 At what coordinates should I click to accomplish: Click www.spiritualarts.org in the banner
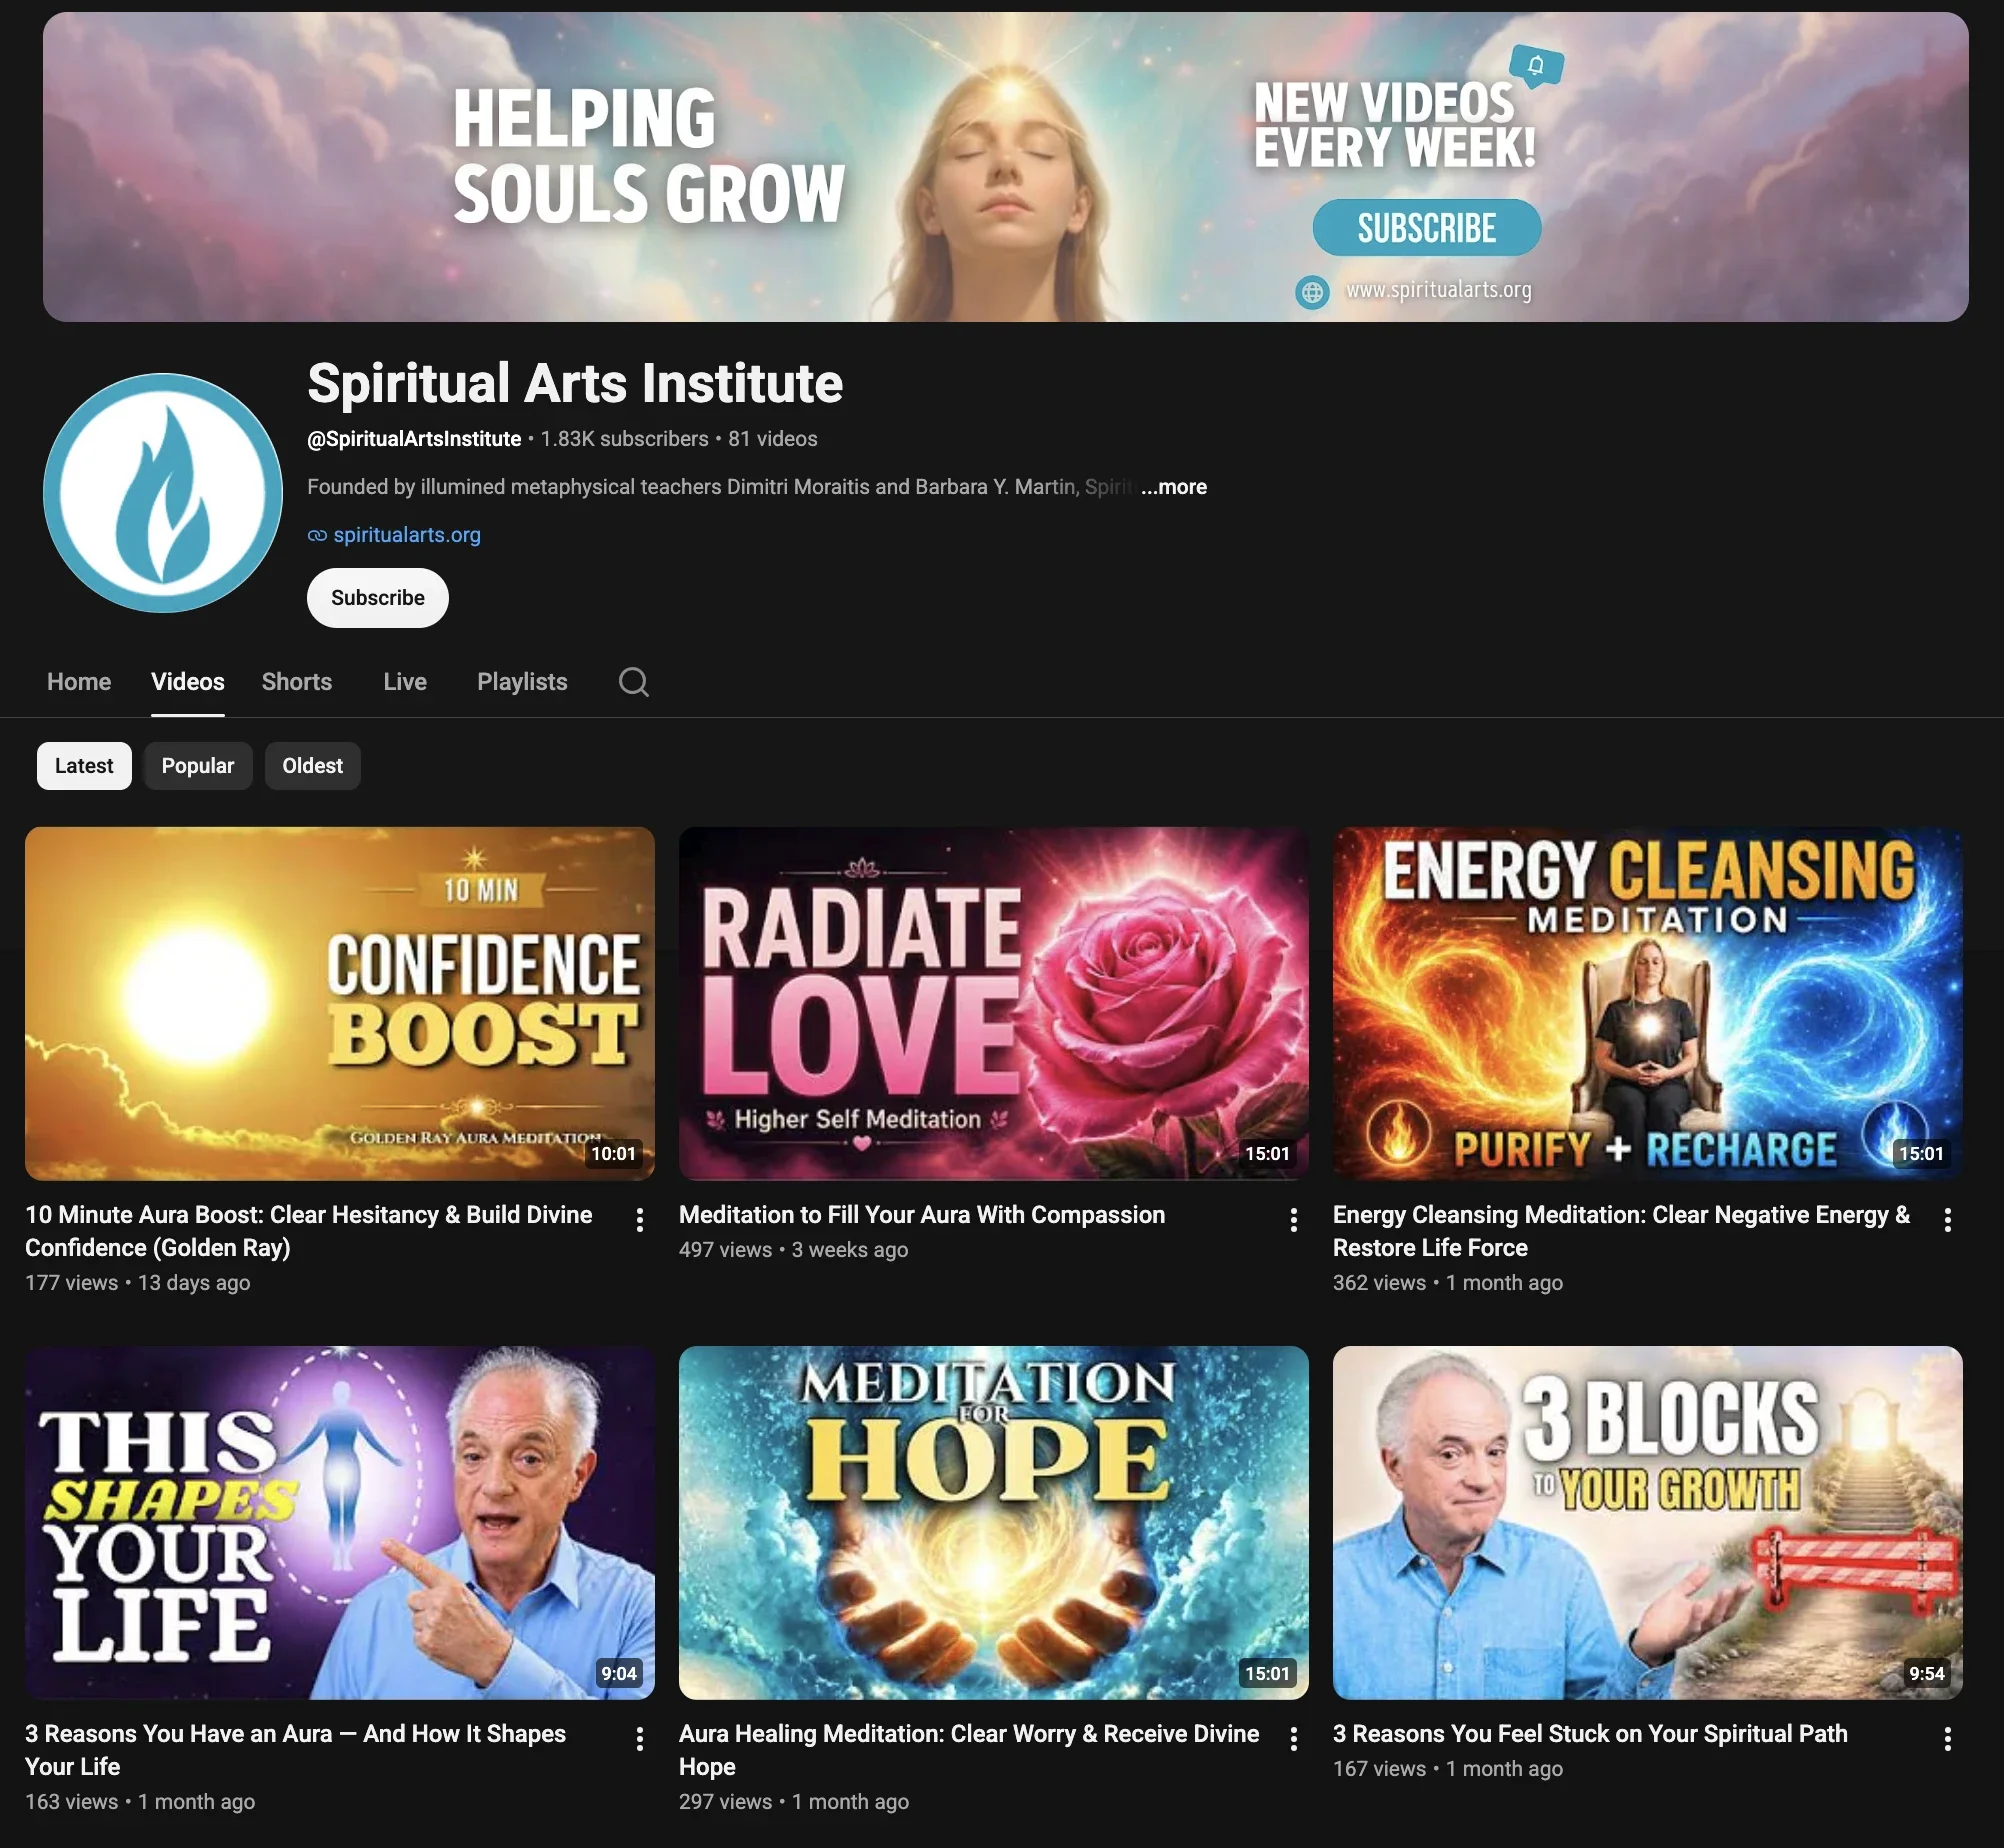click(1438, 290)
